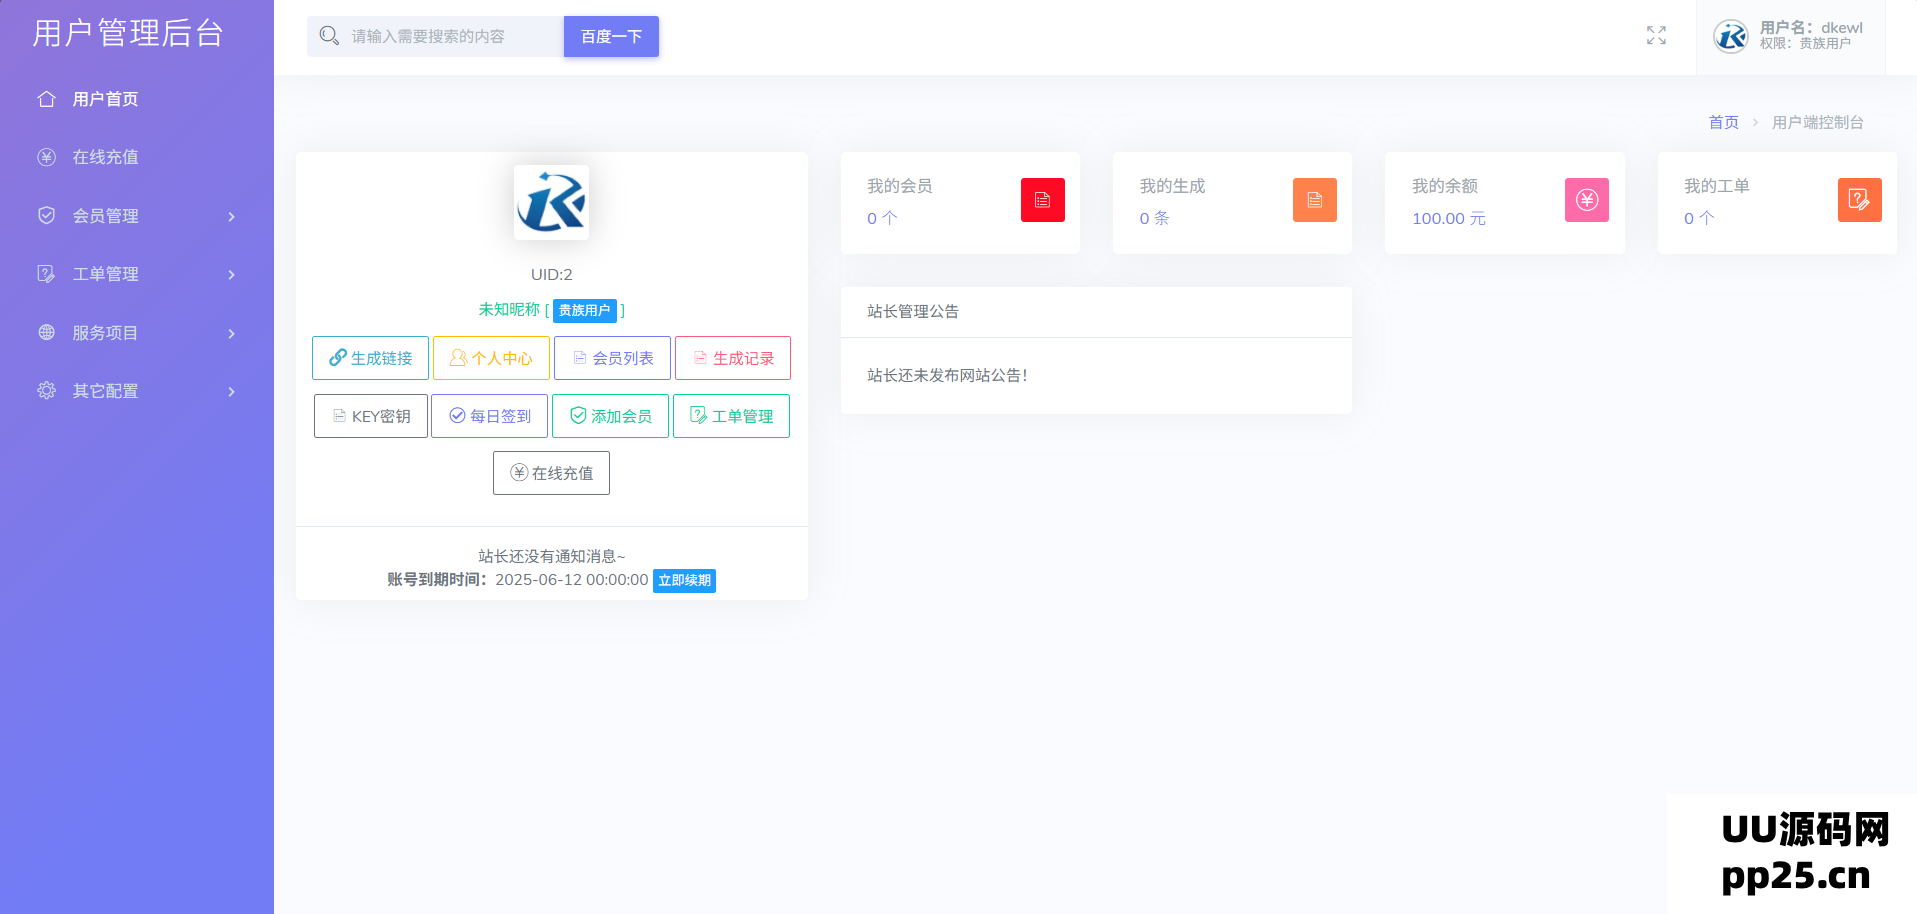Click the 首页 breadcrumb link

coord(1723,122)
